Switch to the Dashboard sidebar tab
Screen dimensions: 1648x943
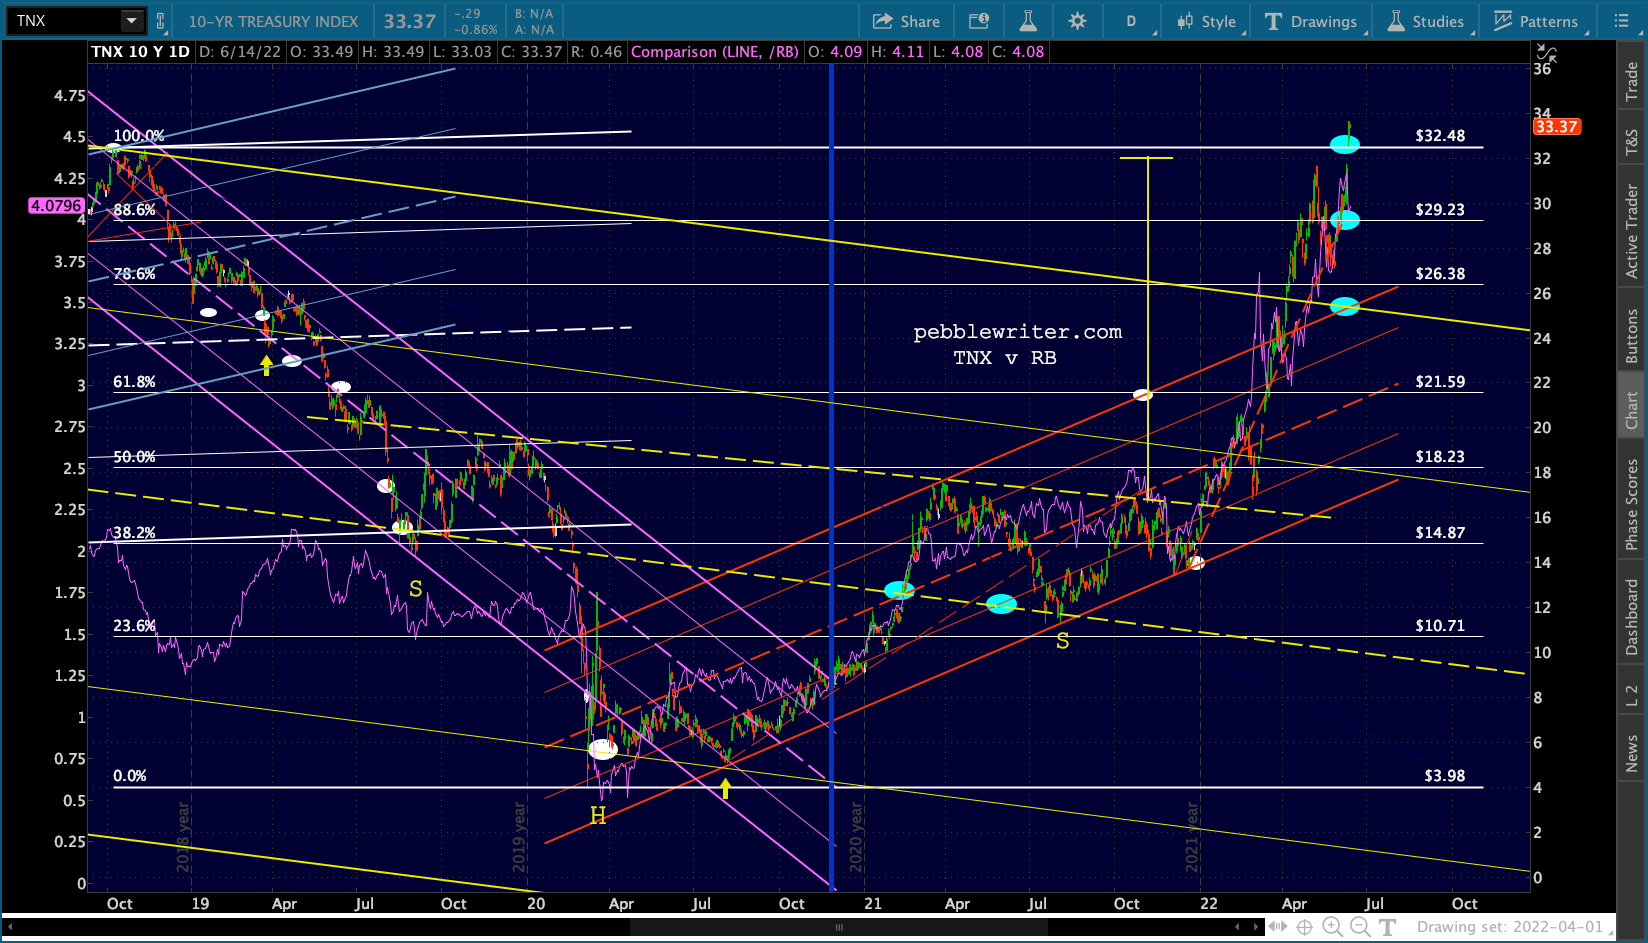1632,617
